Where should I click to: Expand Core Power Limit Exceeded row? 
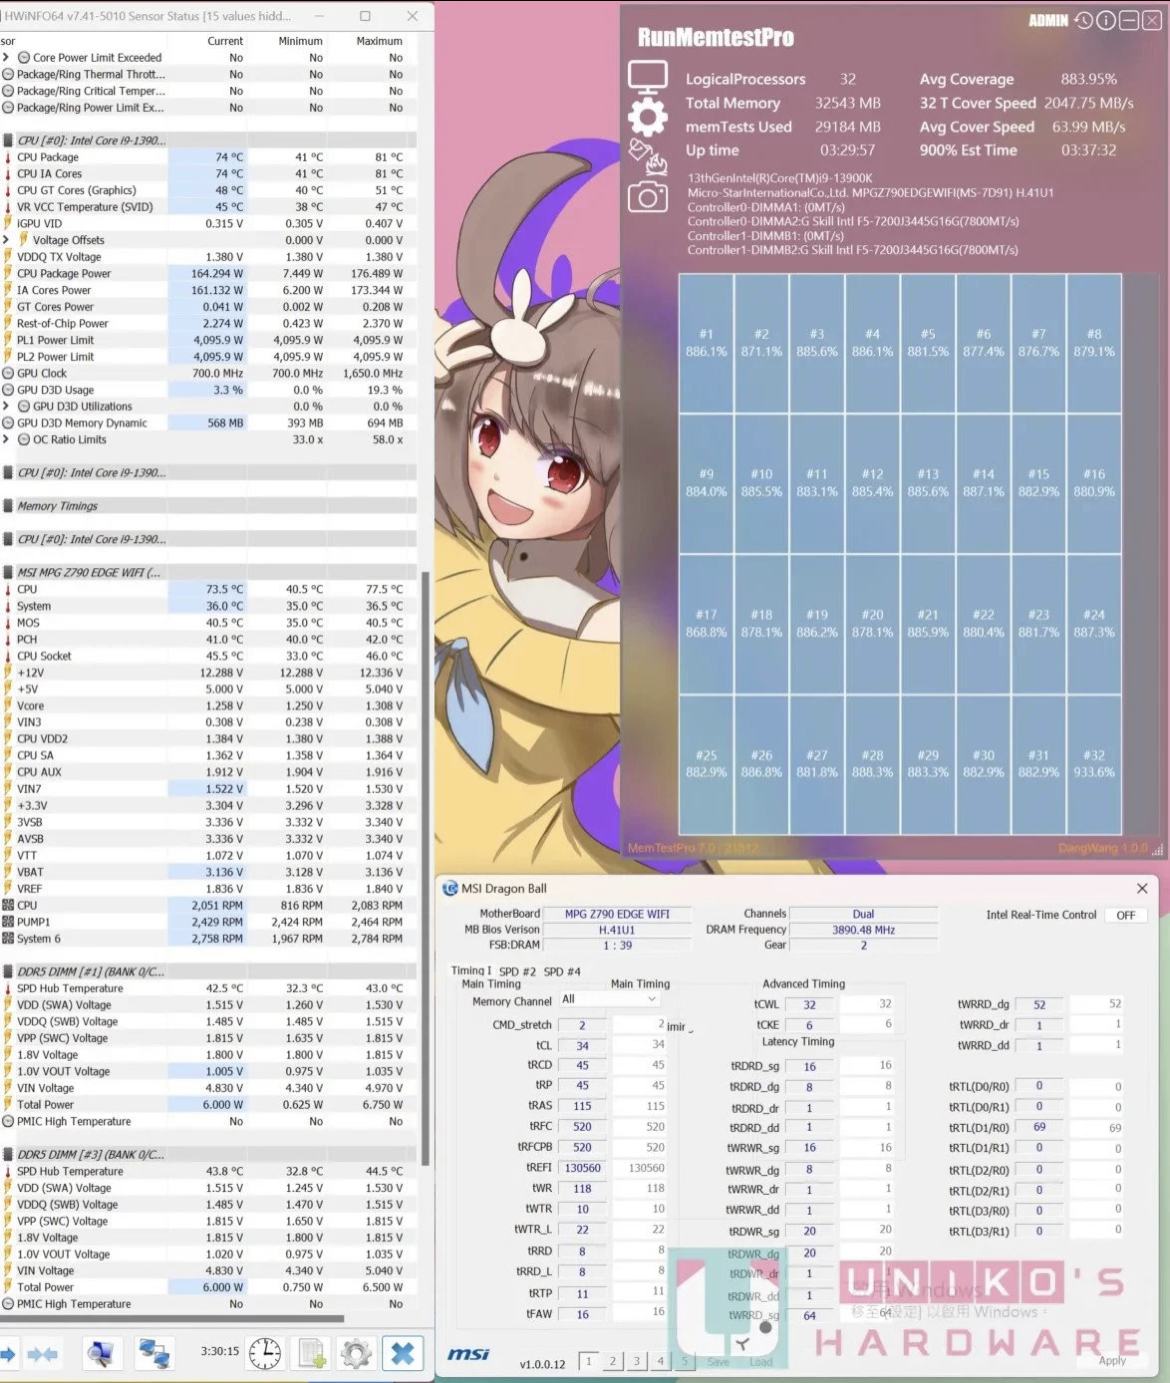pos(6,58)
